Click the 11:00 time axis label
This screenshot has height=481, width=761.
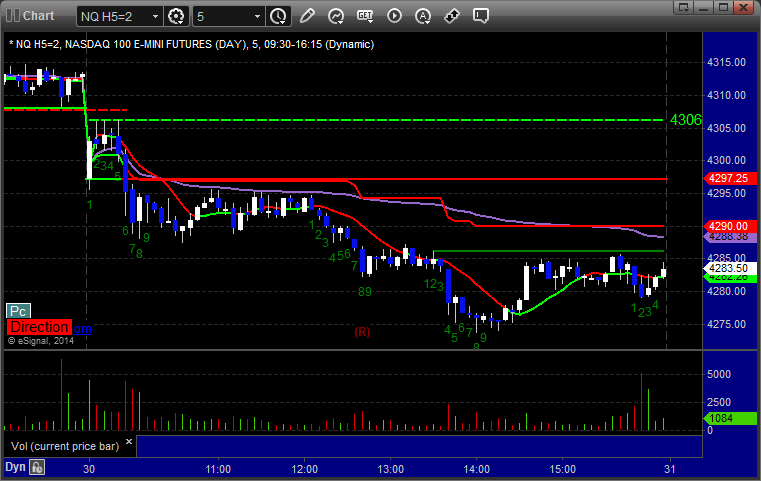218,469
